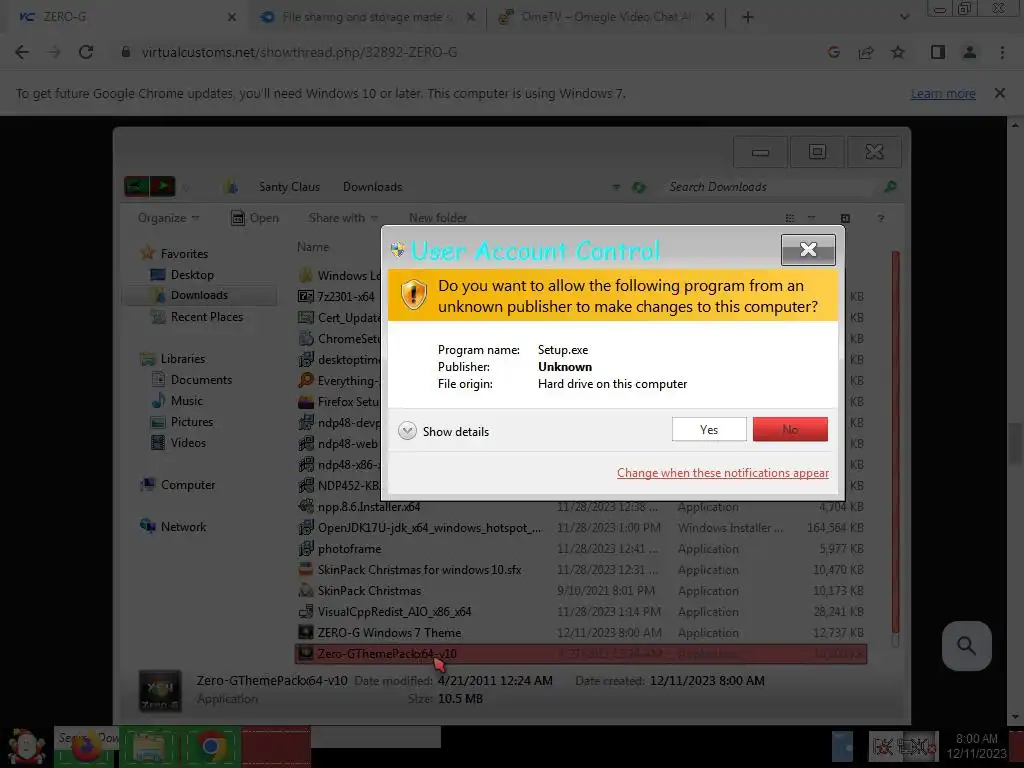Click Yes in User Account Control dialog

[709, 430]
